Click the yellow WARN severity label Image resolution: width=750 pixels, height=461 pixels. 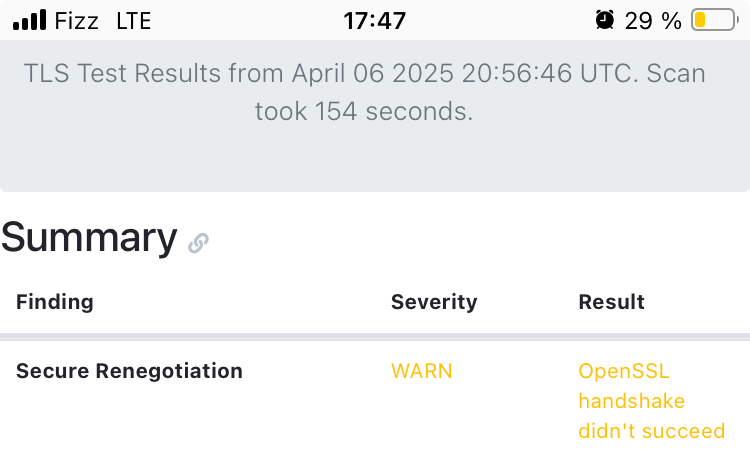[421, 371]
